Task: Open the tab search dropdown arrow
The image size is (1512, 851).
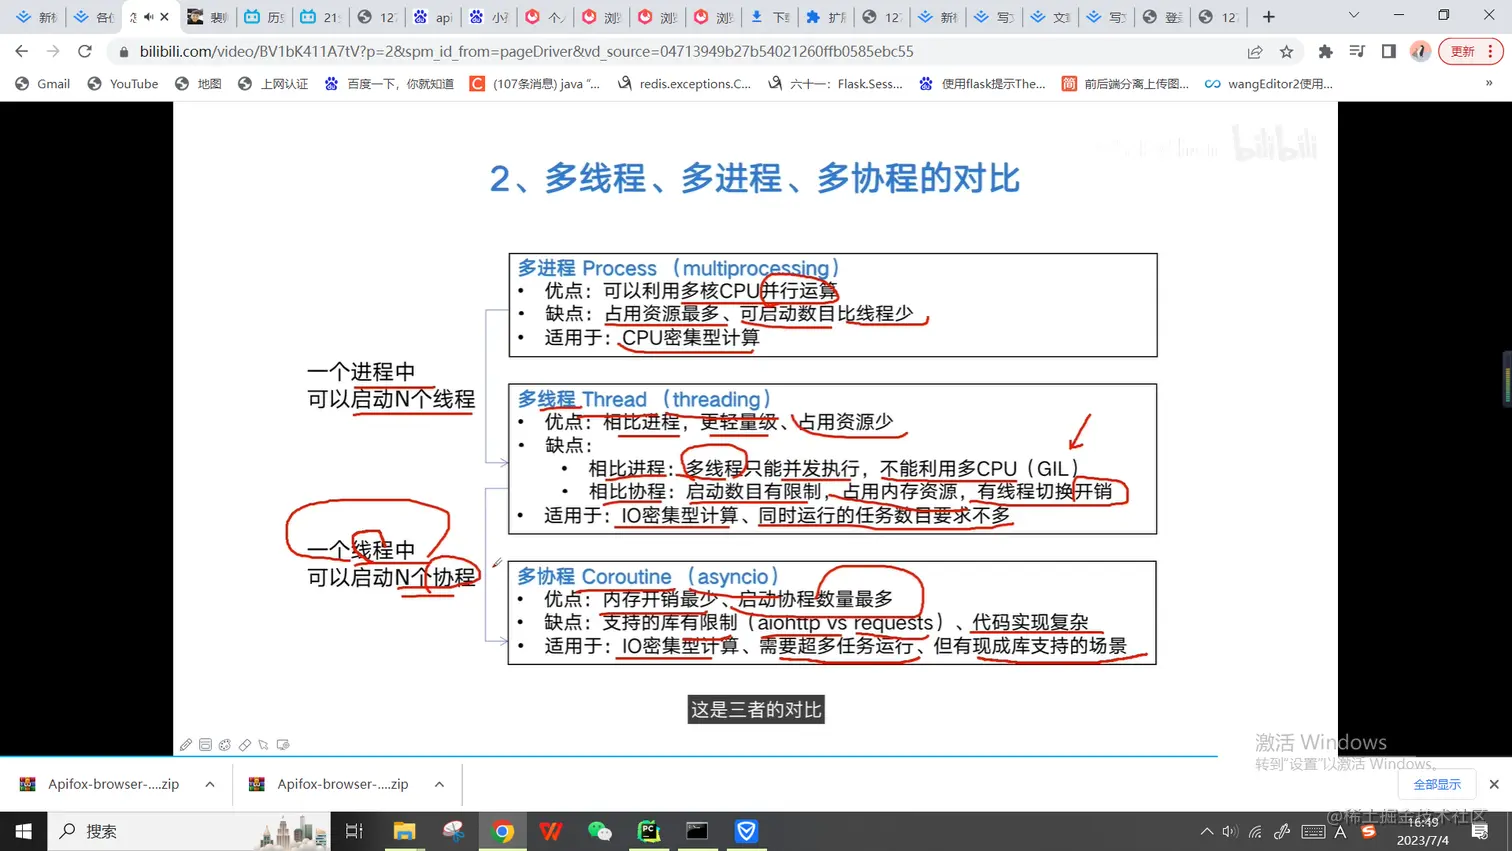Action: tap(1353, 16)
